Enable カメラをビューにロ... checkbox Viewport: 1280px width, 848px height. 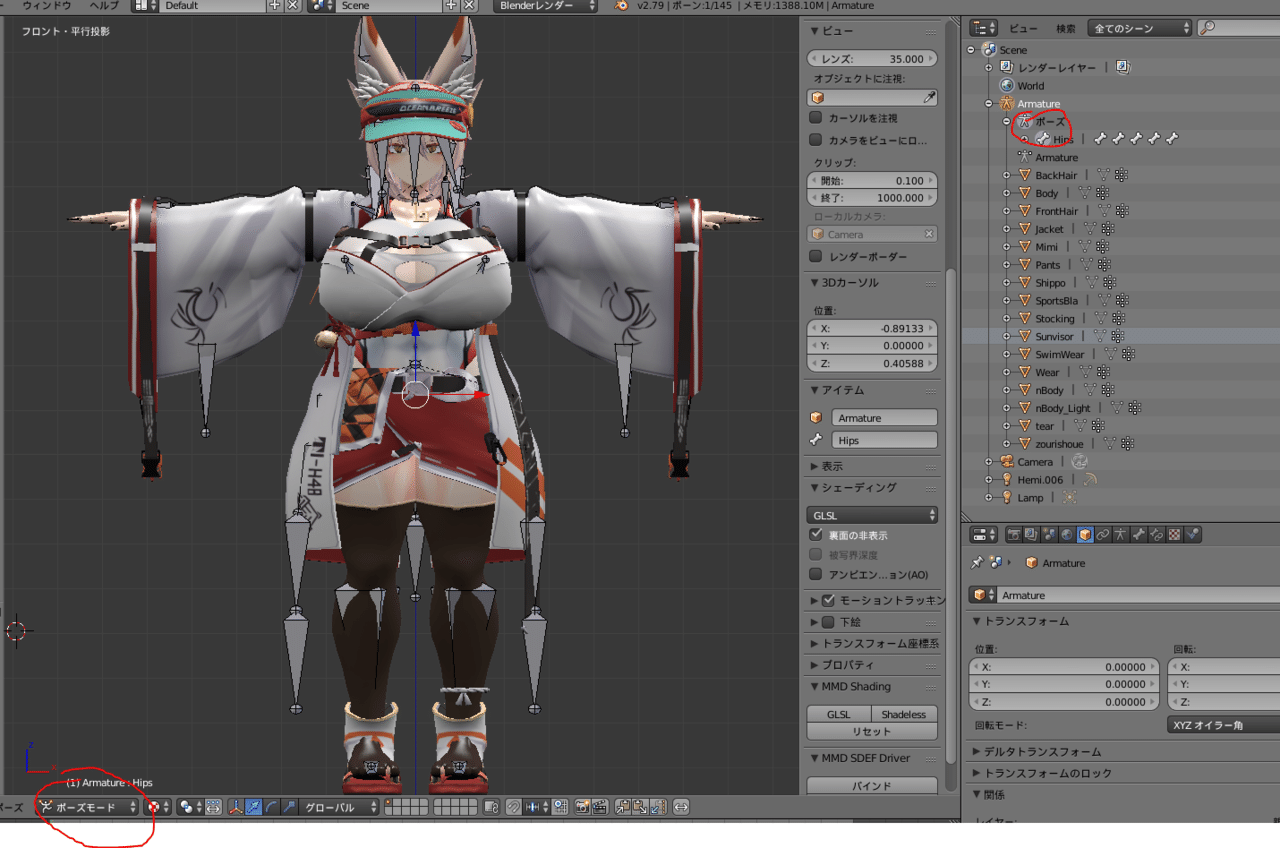[816, 140]
